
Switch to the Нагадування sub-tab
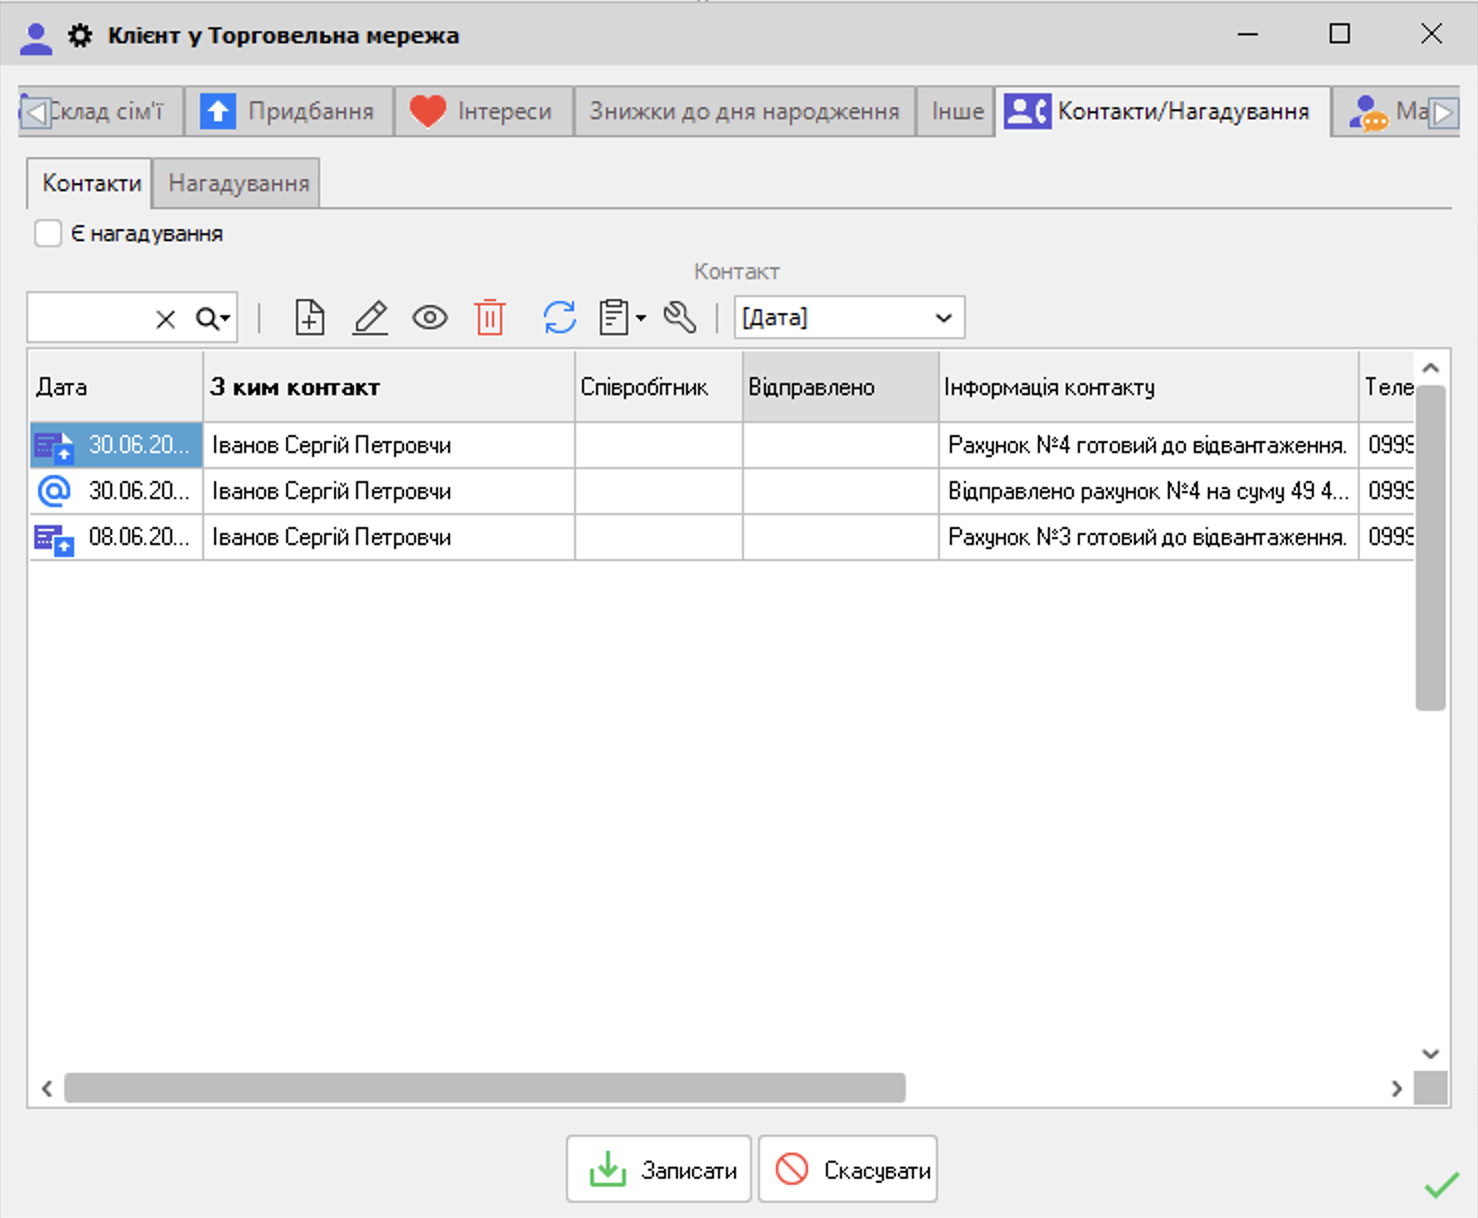(x=238, y=184)
